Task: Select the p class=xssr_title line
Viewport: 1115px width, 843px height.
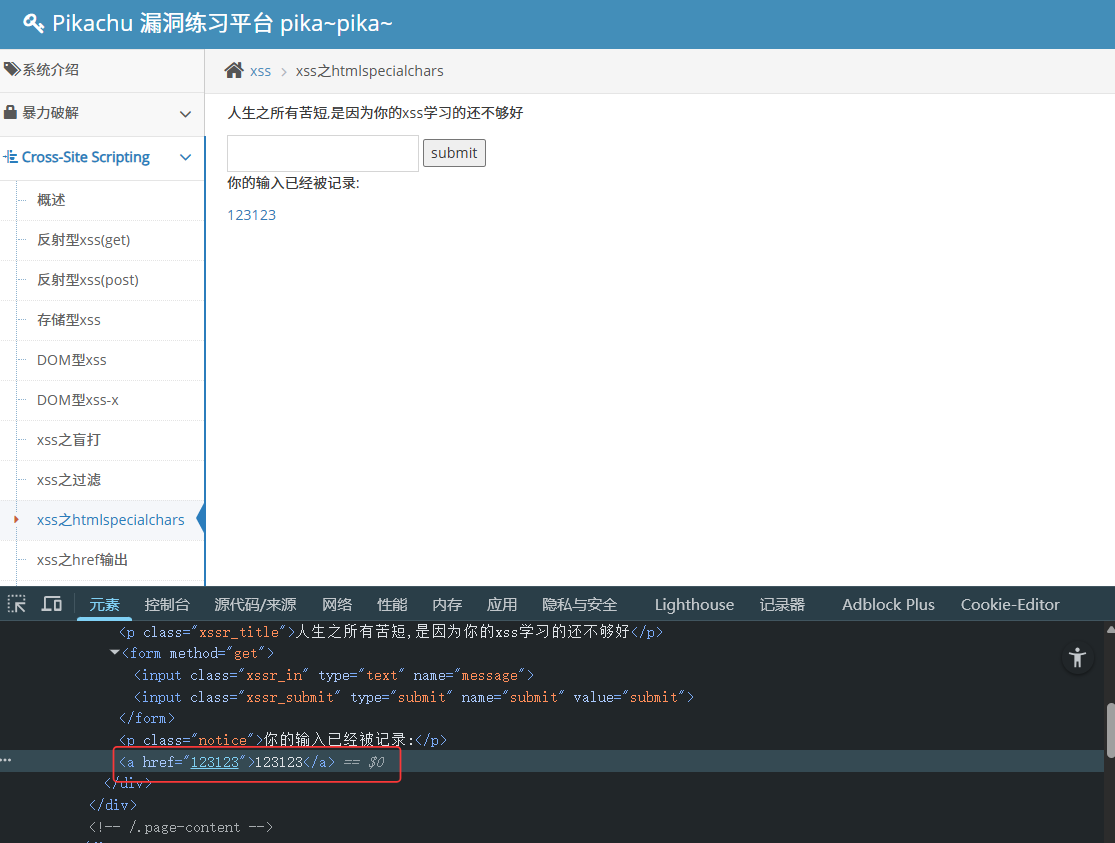Action: pyautogui.click(x=390, y=632)
